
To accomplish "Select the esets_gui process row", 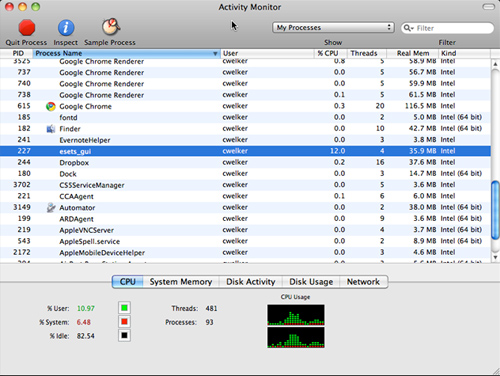I will [245, 151].
